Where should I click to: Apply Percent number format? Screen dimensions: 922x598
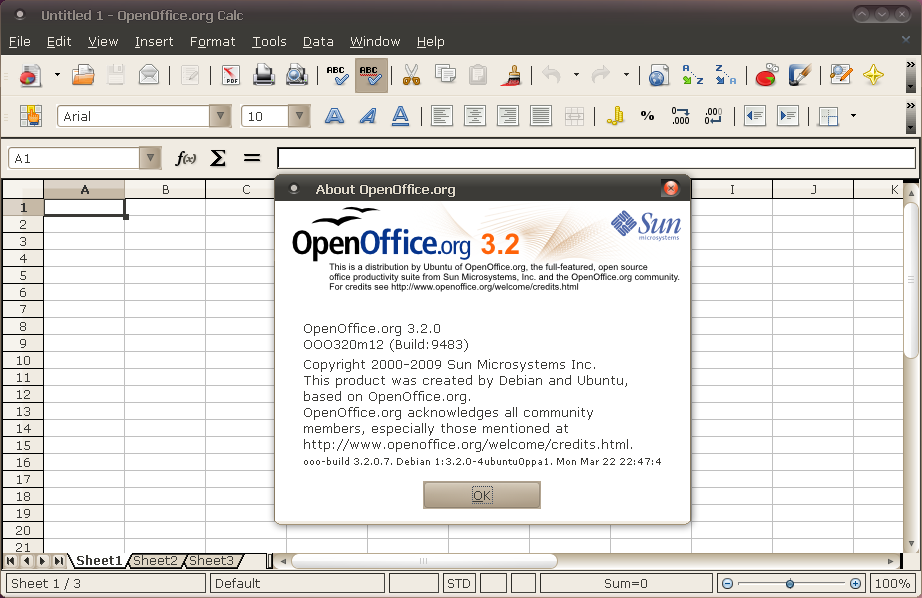click(647, 116)
